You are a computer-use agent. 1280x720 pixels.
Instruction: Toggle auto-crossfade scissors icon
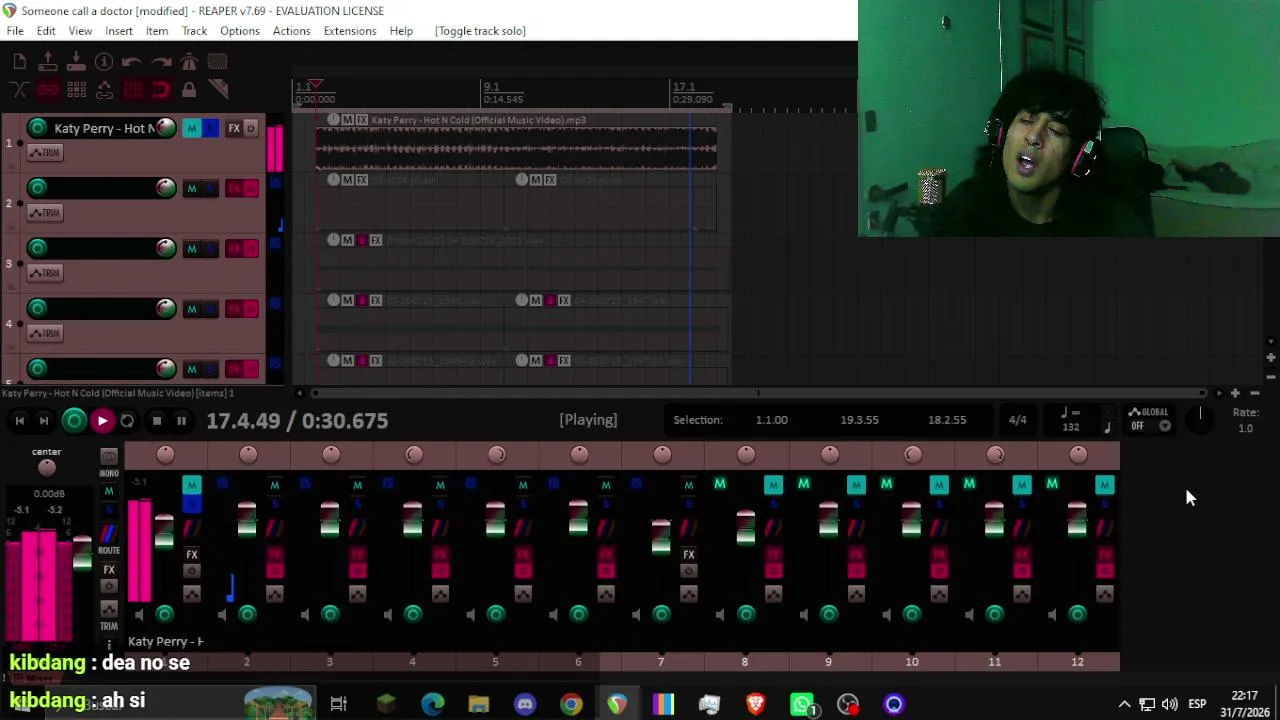coord(20,90)
